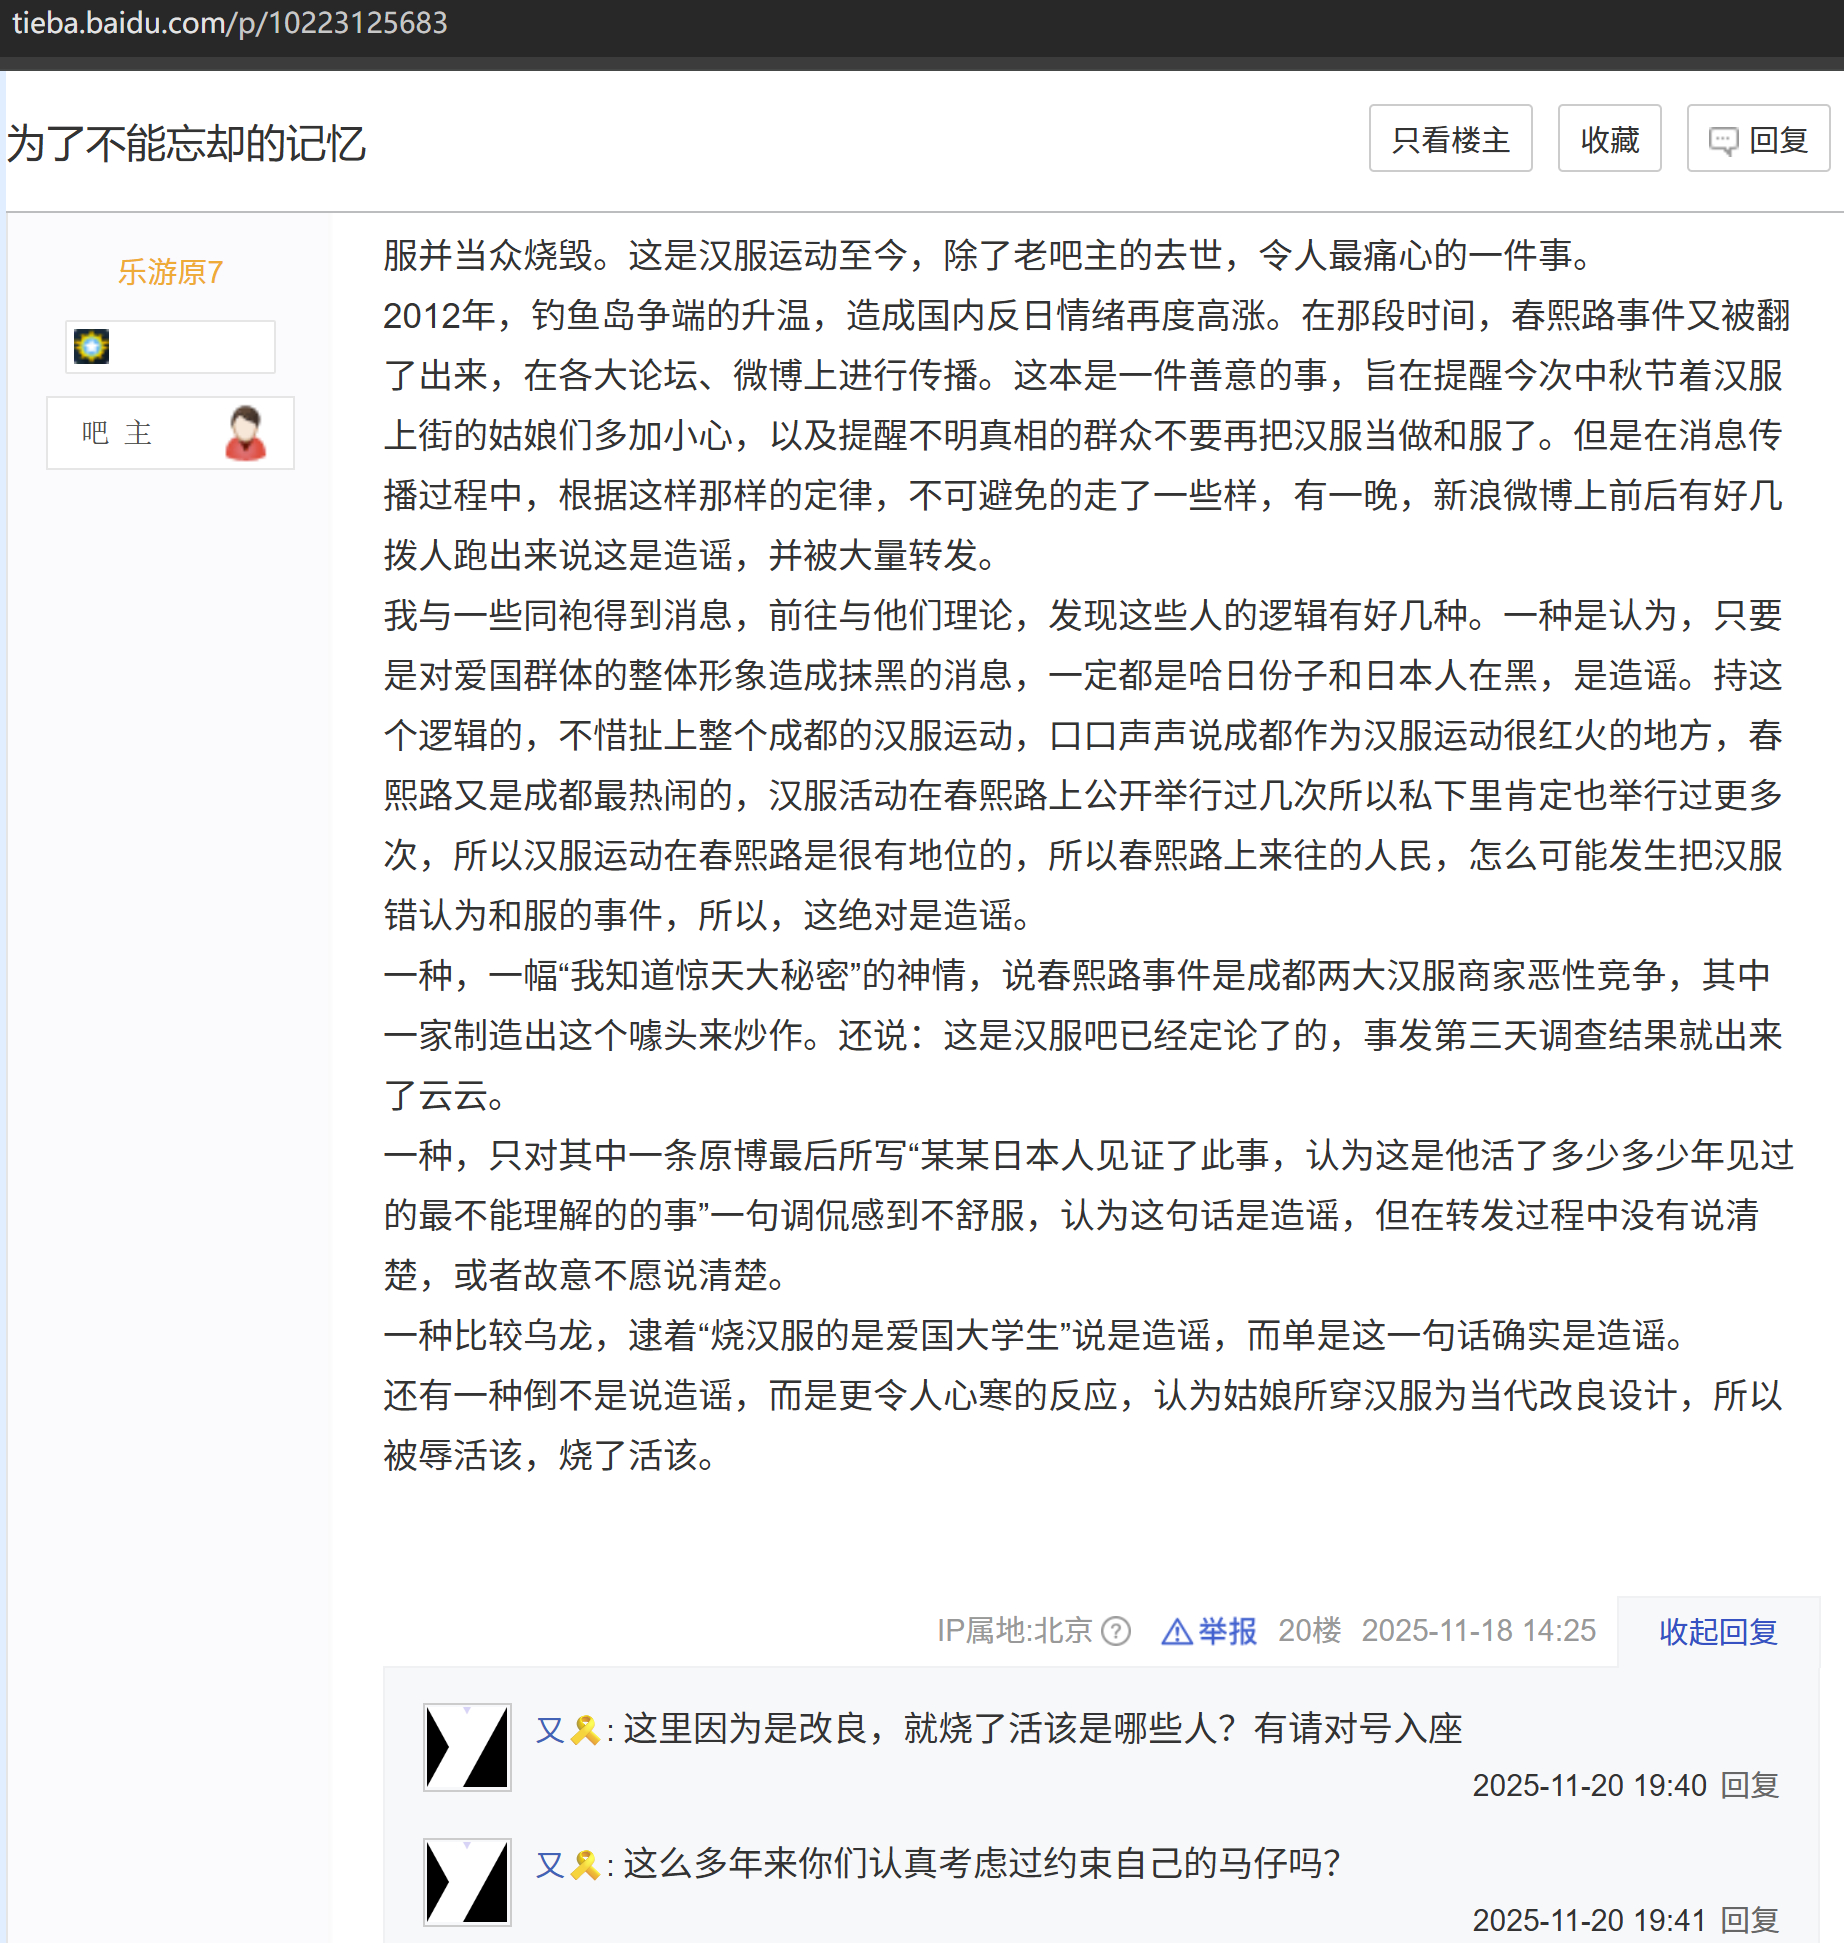Click the level badge icon under 乐游原7

(92, 347)
